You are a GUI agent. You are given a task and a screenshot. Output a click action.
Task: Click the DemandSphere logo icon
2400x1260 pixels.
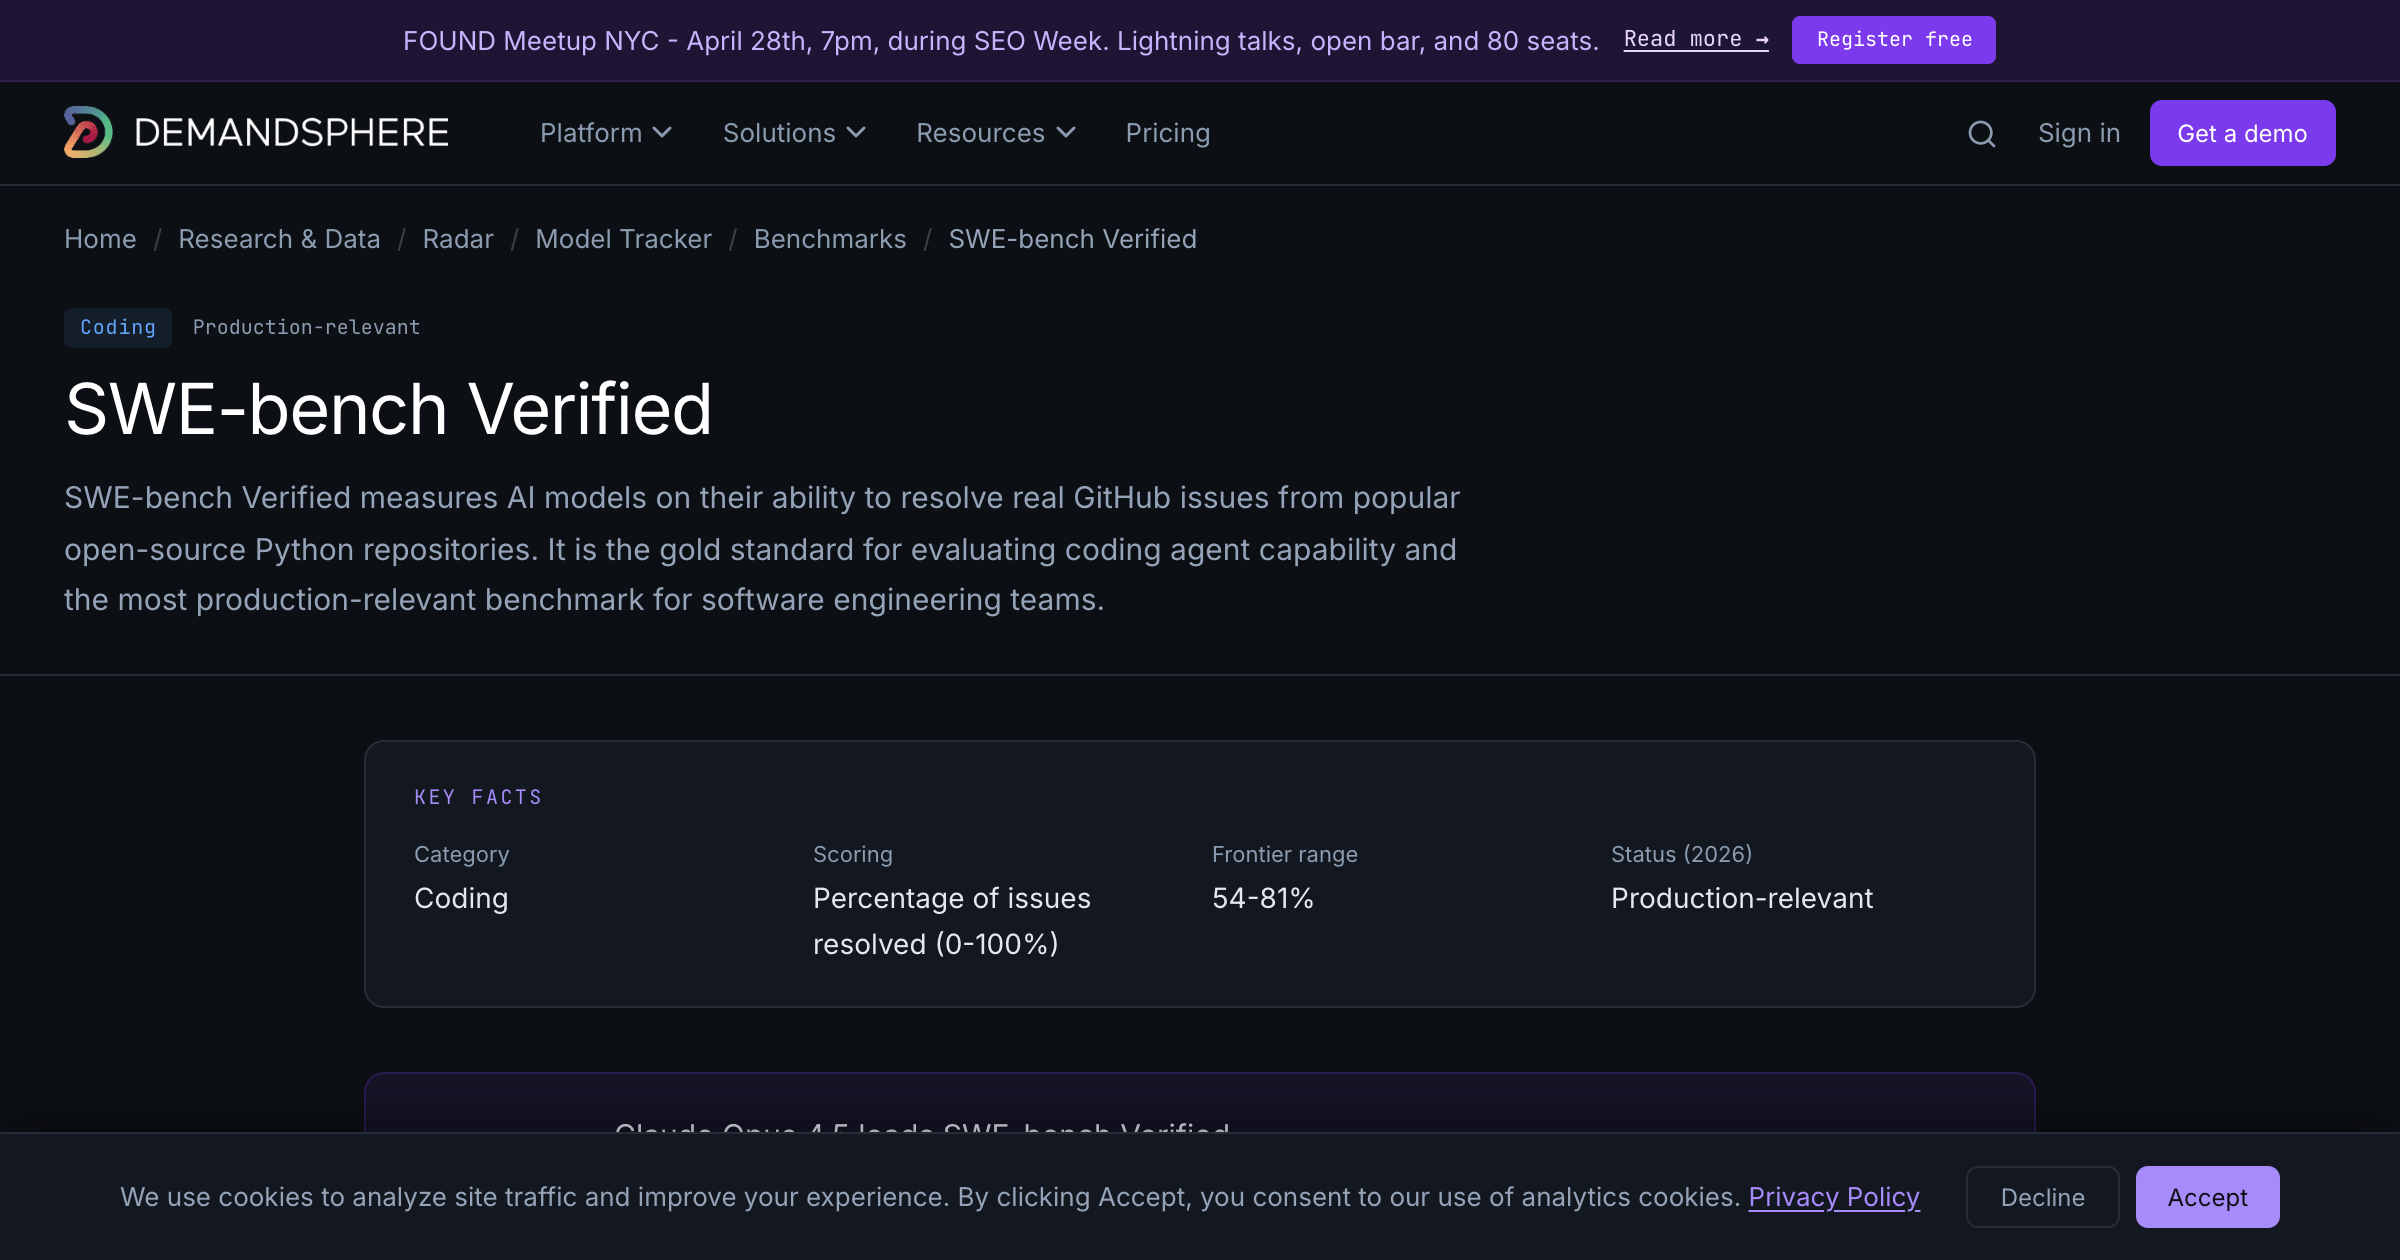(x=88, y=133)
